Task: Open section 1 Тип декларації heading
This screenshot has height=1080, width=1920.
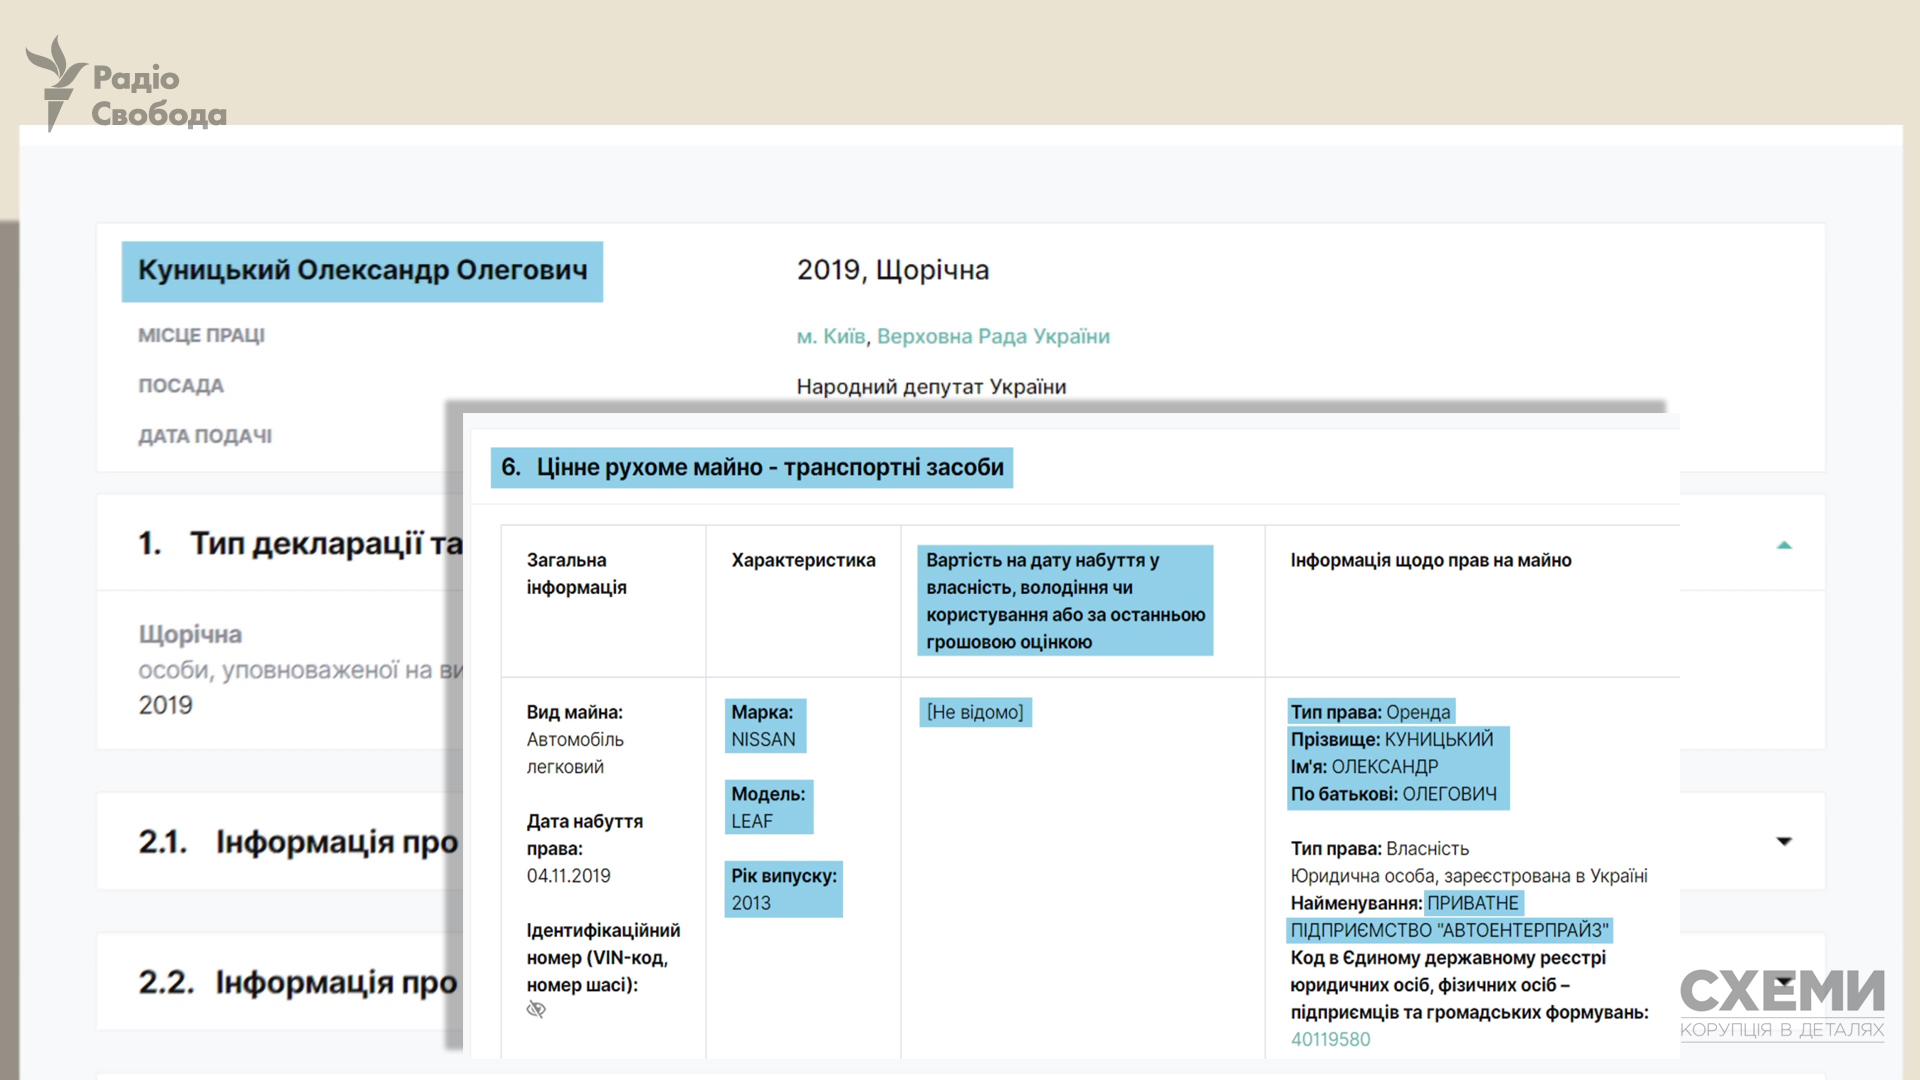Action: [x=300, y=543]
